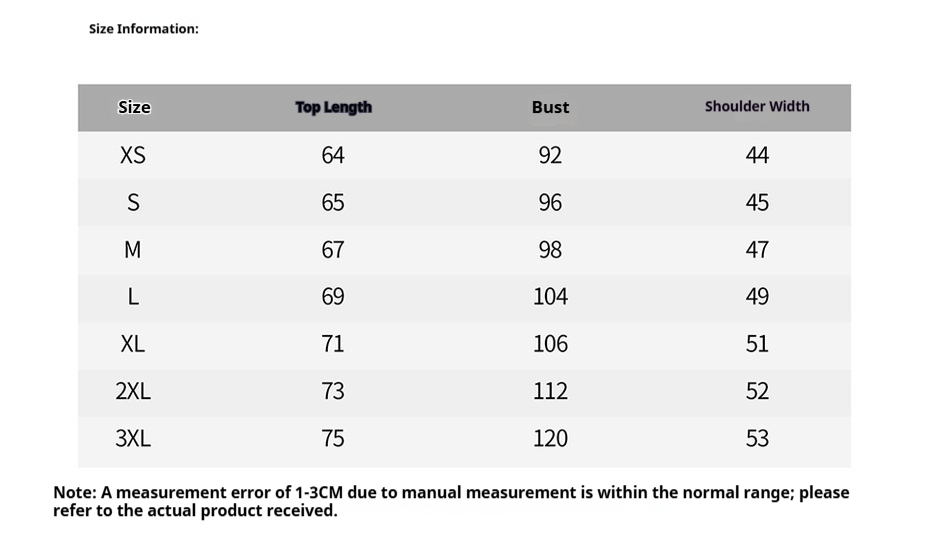Click the M size row label
The height and width of the screenshot is (553, 927).
pyautogui.click(x=133, y=250)
